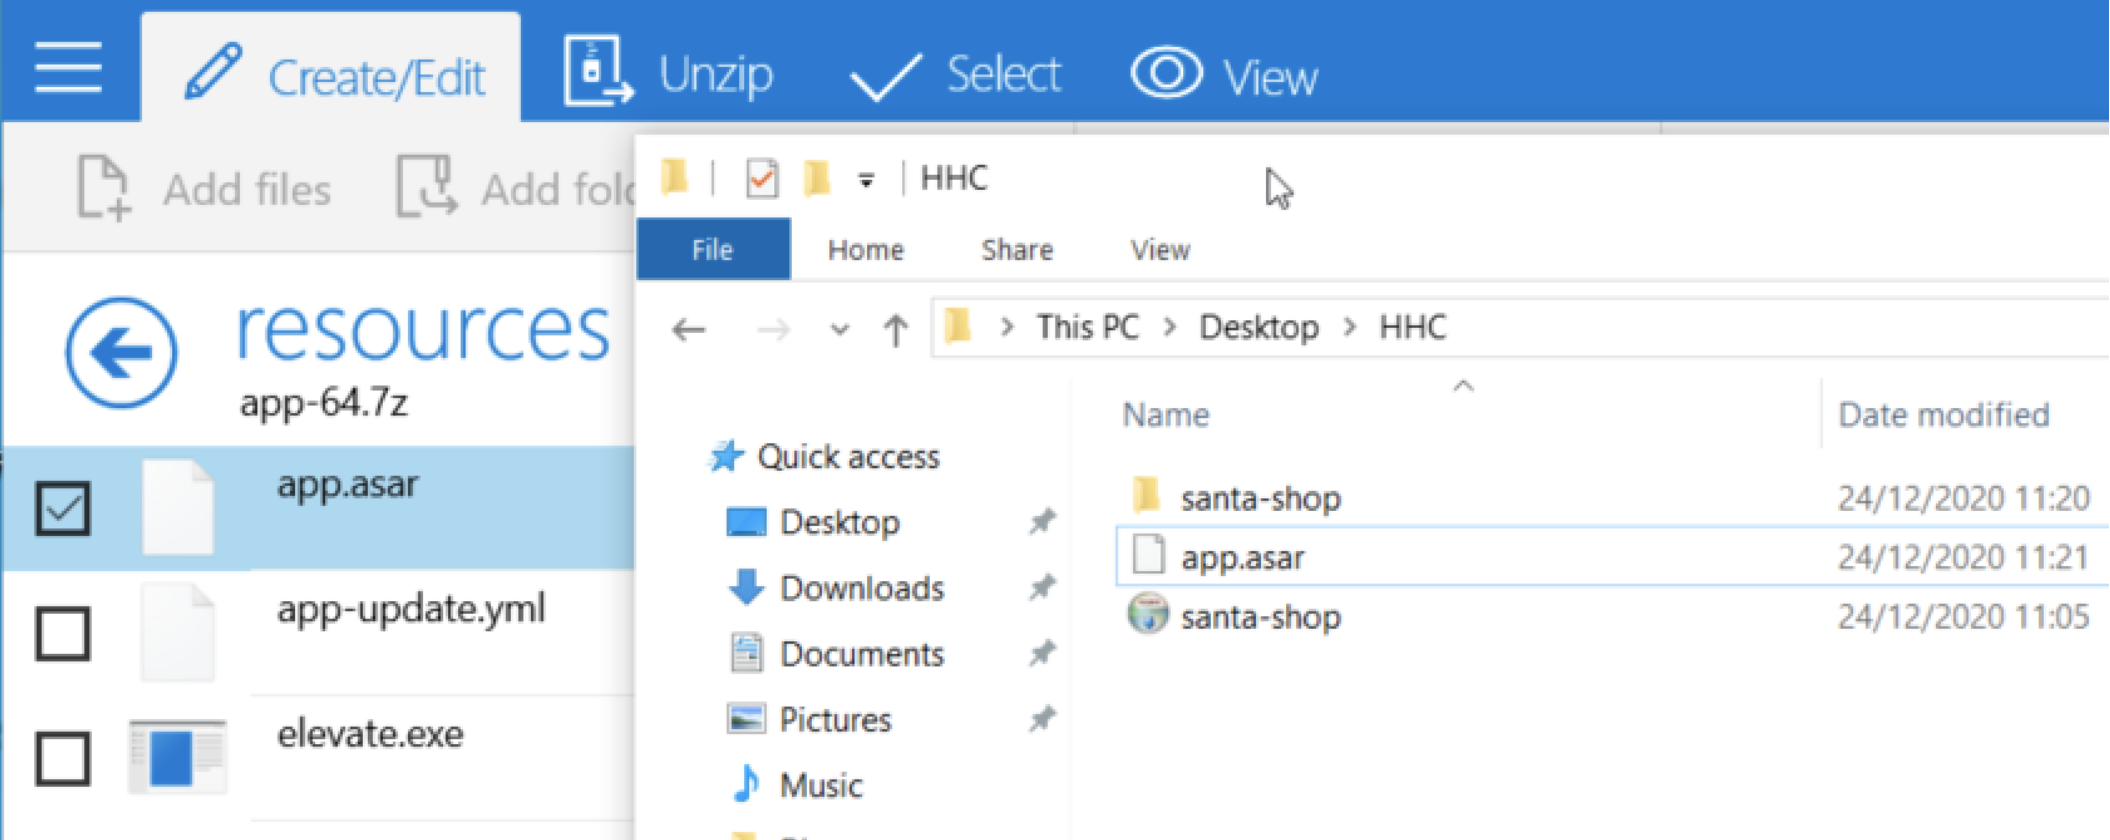
Task: Expand the Quick Access Toolbar customize dropdown
Action: coord(866,180)
